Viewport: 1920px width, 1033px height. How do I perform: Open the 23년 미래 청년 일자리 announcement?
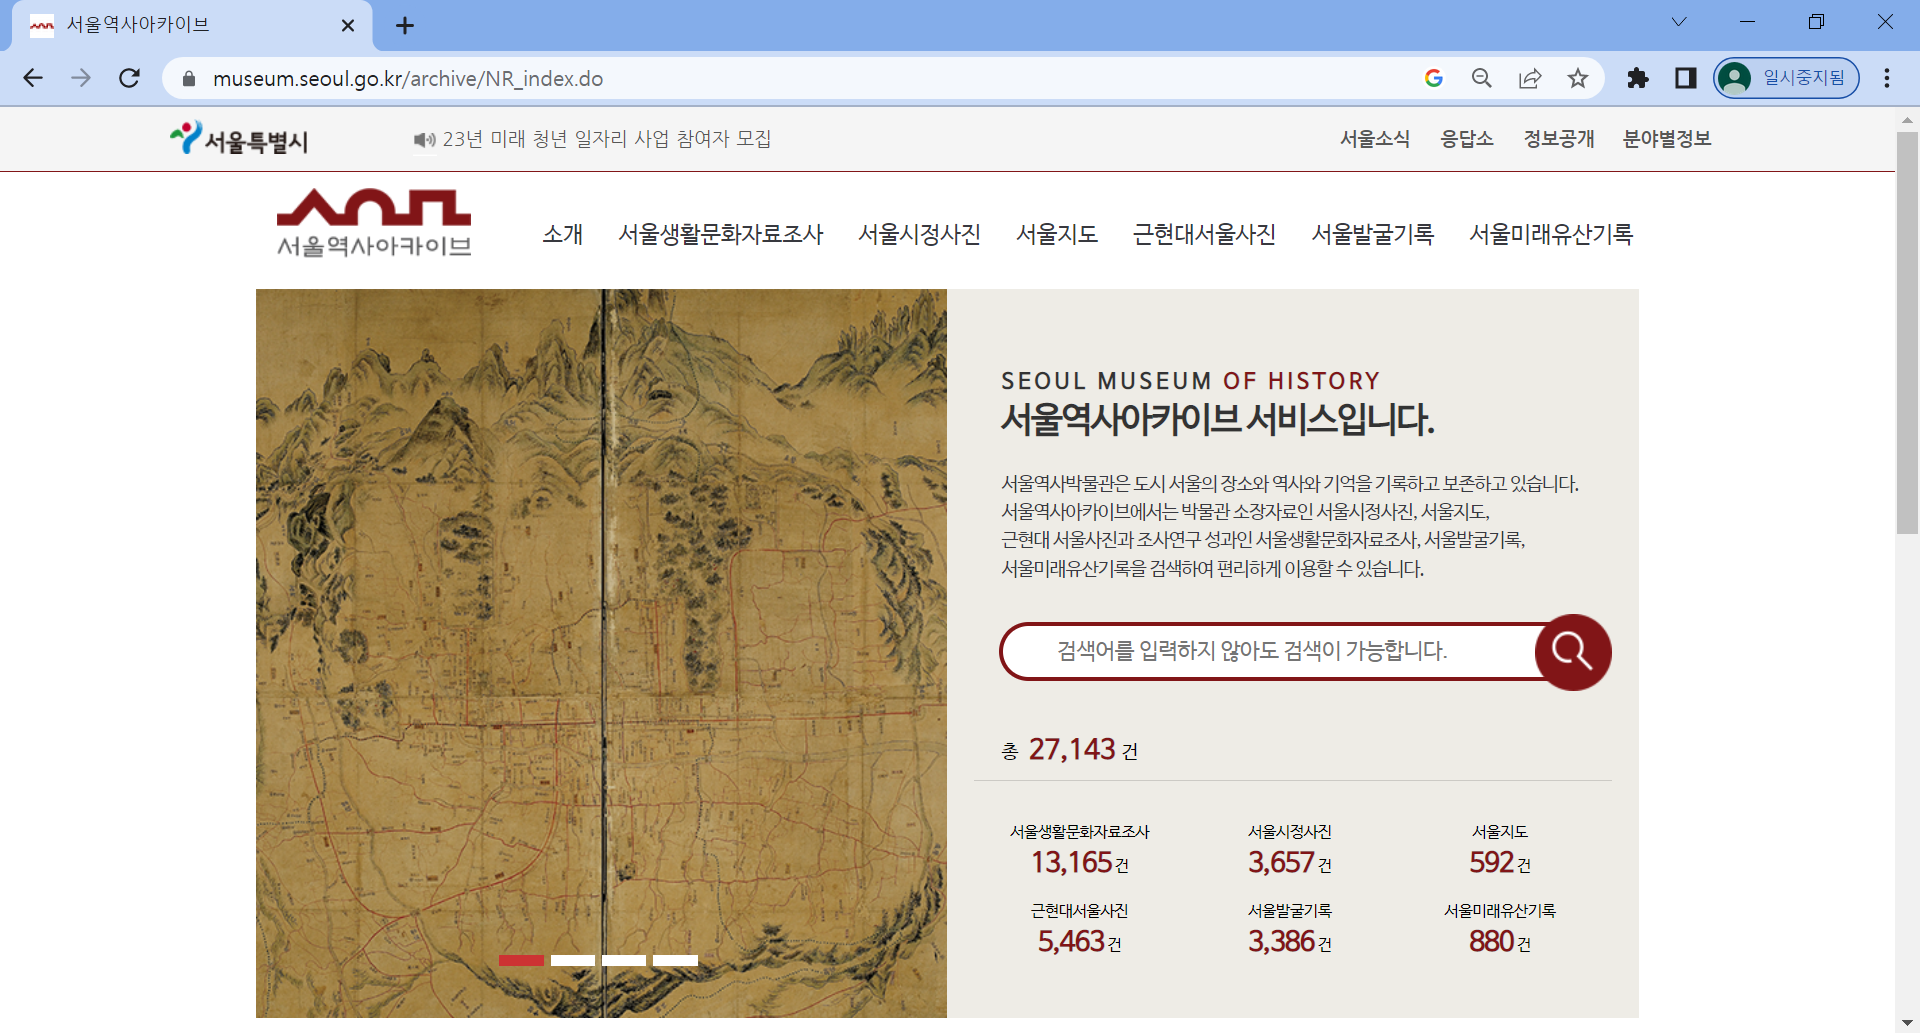(607, 139)
